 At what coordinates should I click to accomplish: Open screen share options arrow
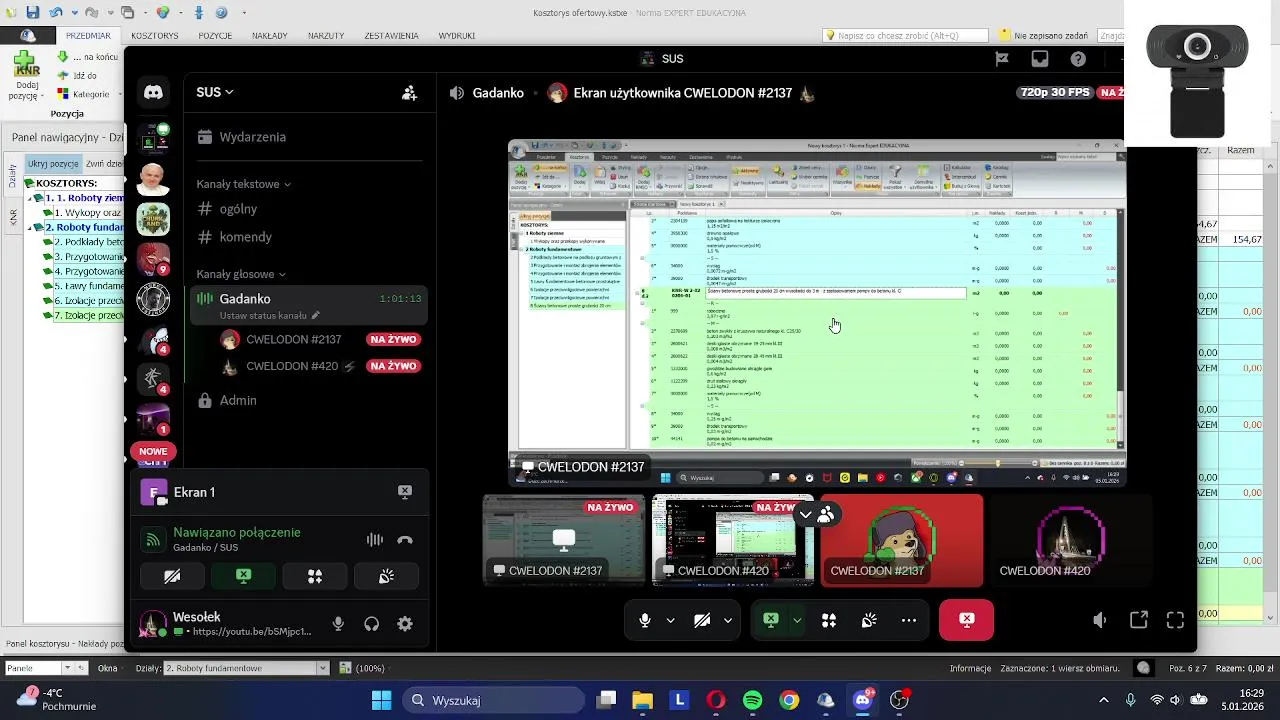coord(797,620)
